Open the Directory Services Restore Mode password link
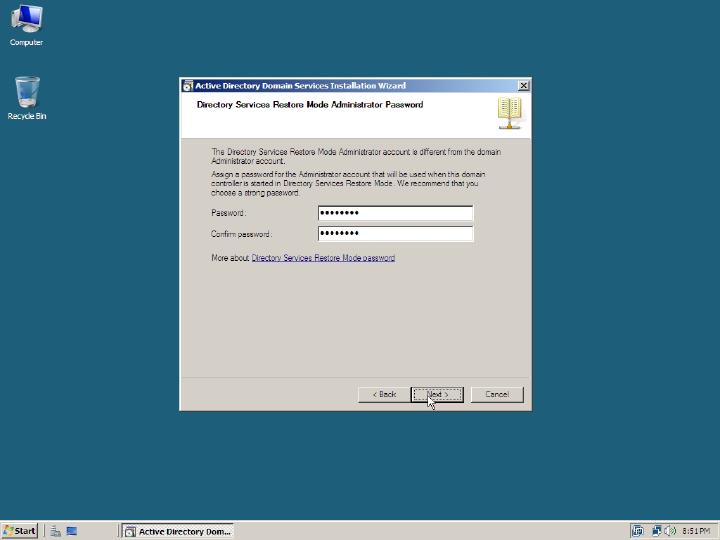 [x=323, y=258]
